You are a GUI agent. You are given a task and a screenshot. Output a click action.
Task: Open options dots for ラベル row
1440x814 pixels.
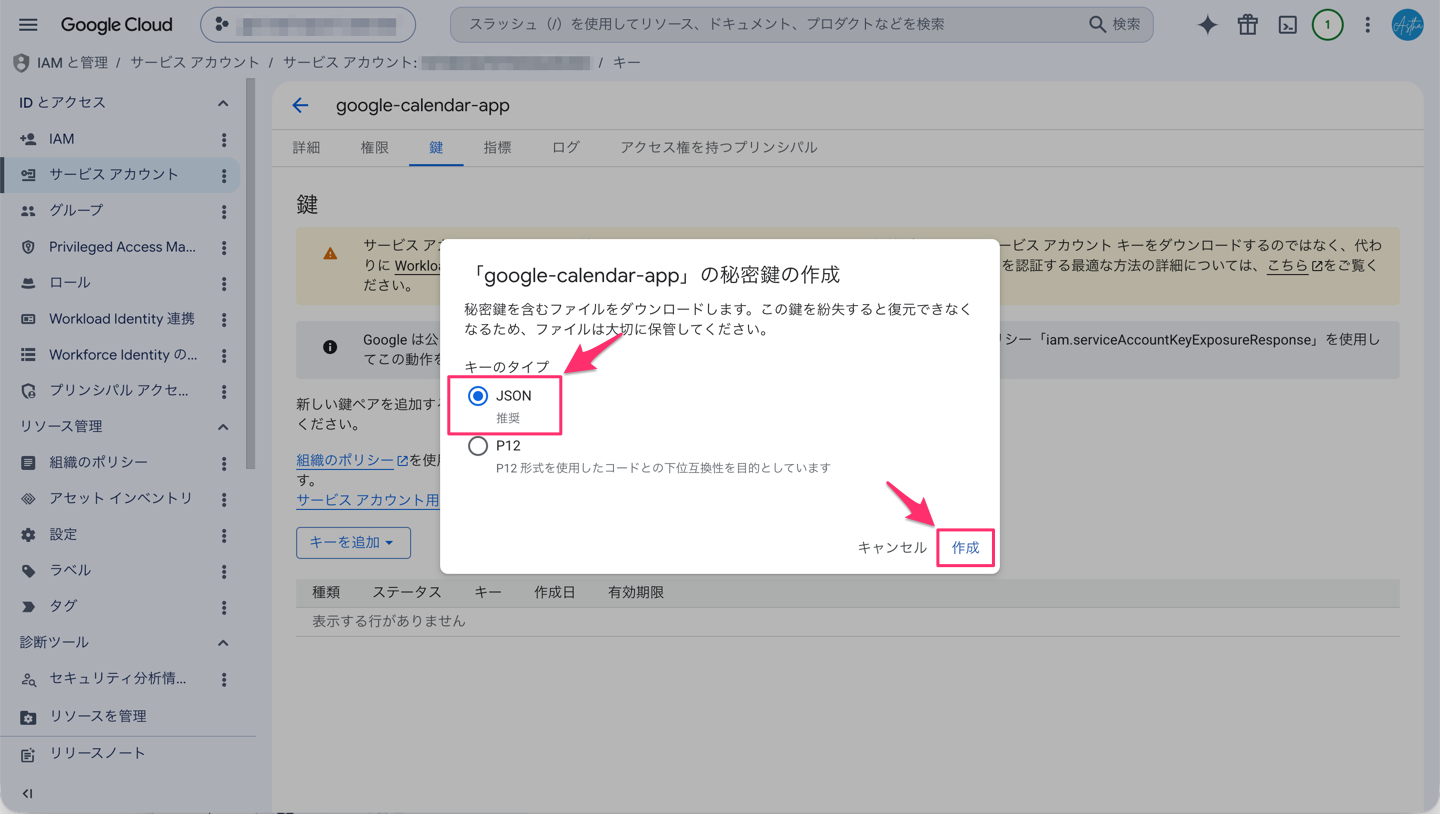click(224, 572)
